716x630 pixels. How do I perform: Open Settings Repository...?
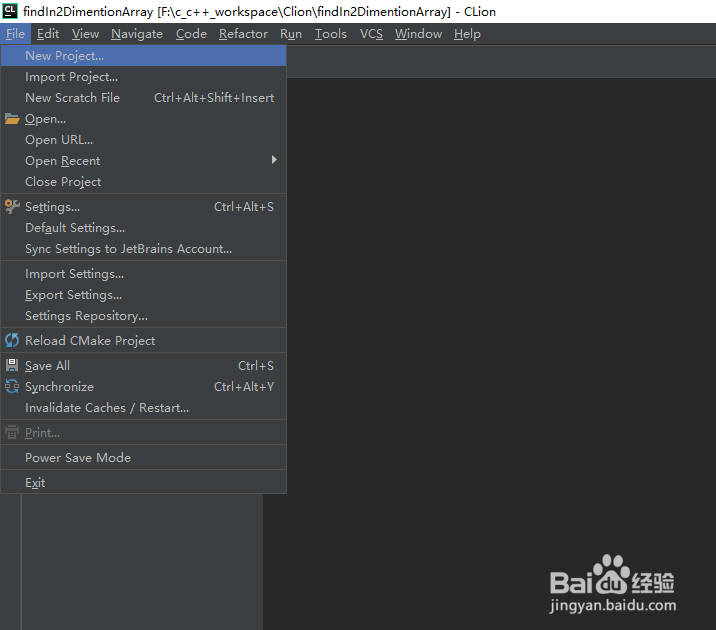[x=143, y=316]
